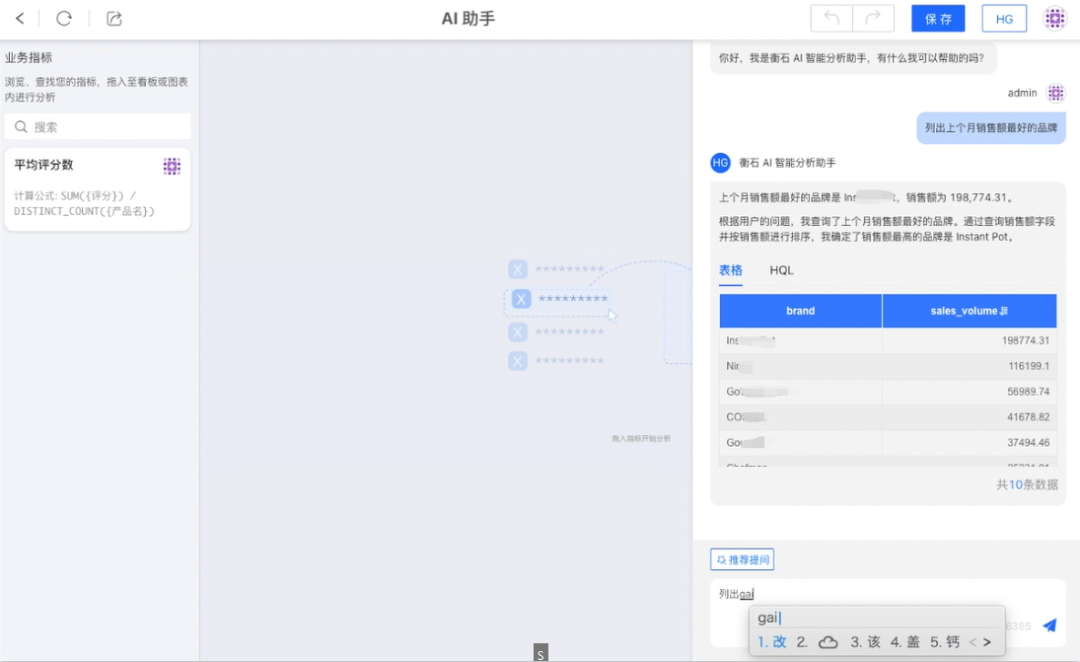This screenshot has width=1080, height=662.
Task: Remove a canvas field tag via its X button
Action: (x=517, y=298)
